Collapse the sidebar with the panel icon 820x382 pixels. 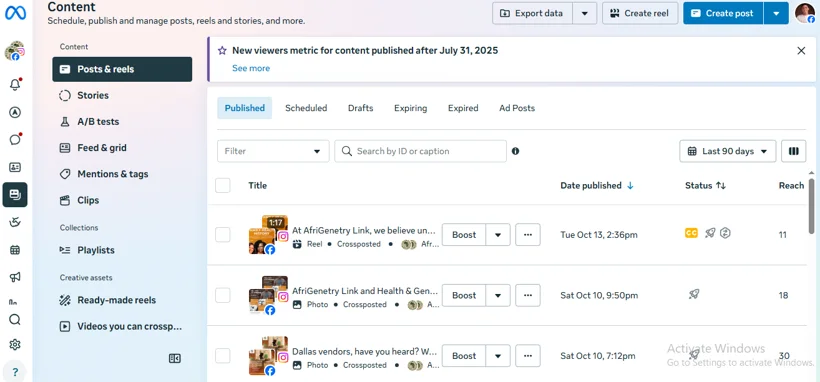175,358
